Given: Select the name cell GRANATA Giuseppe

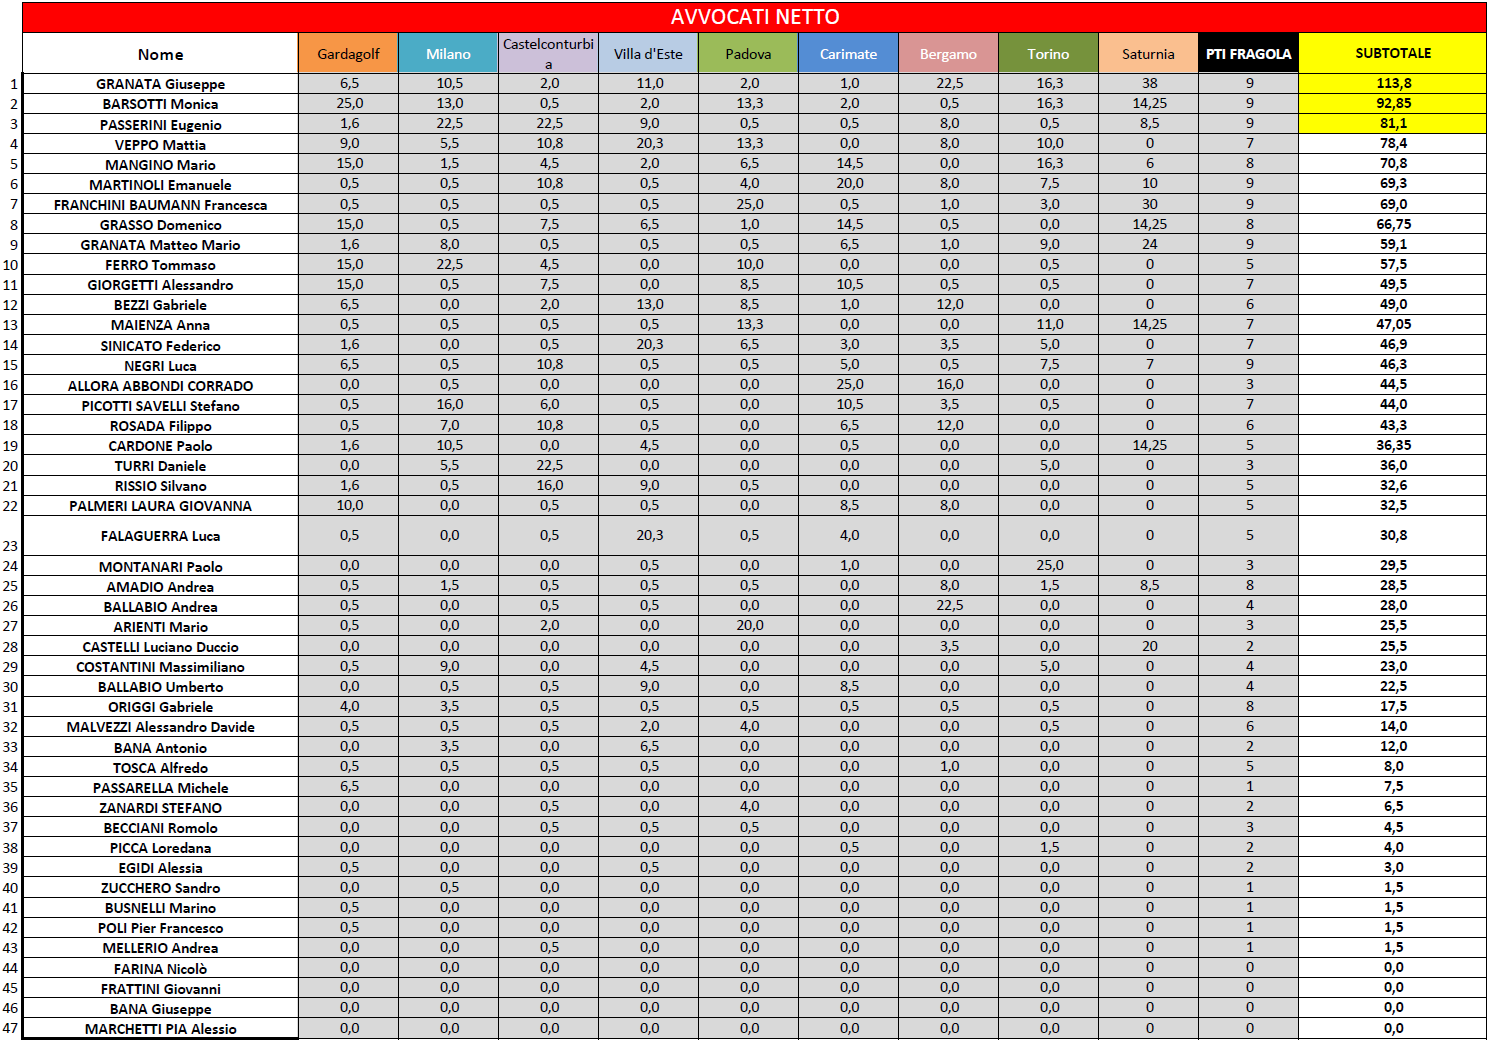Looking at the screenshot, I should click(x=160, y=84).
